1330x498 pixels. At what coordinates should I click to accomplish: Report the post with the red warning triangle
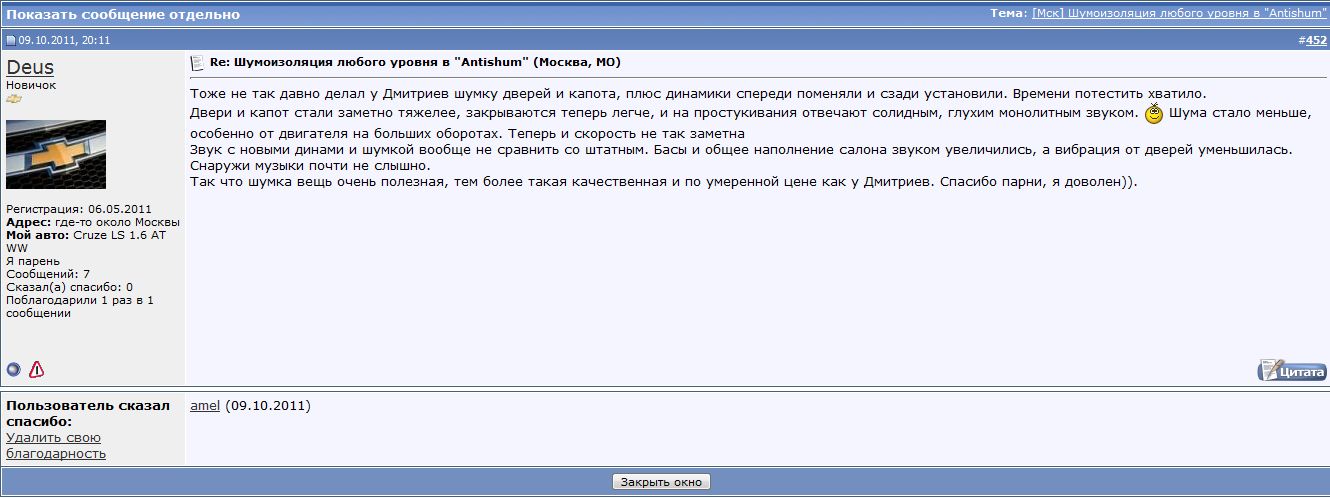[x=37, y=370]
